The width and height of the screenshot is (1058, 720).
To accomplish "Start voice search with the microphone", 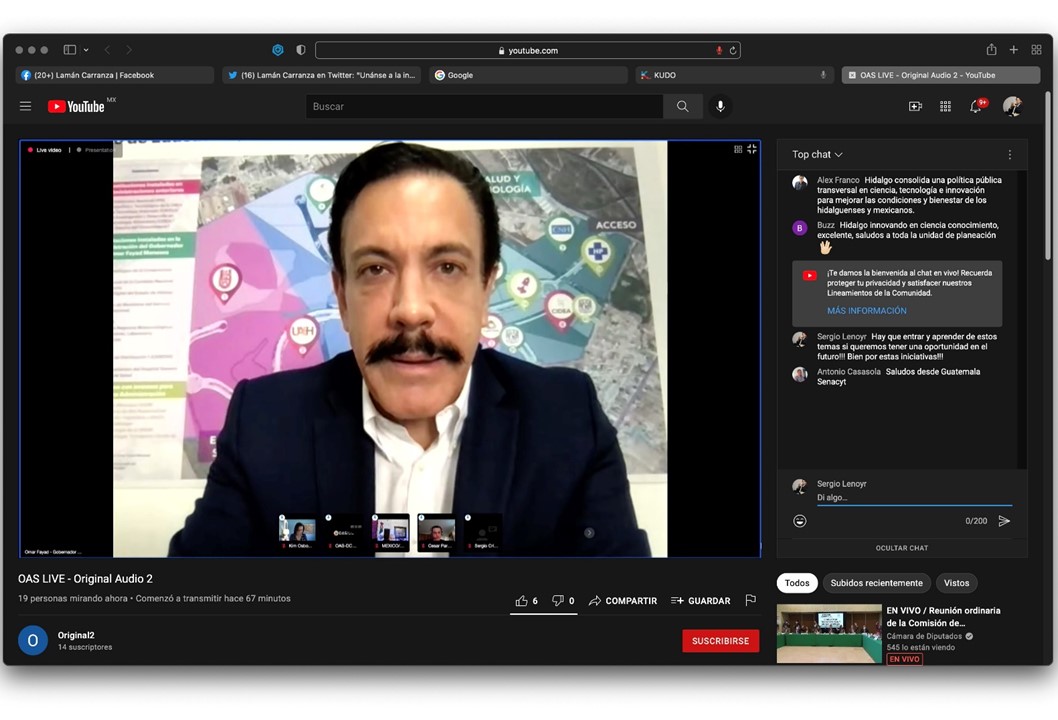I will [x=721, y=107].
